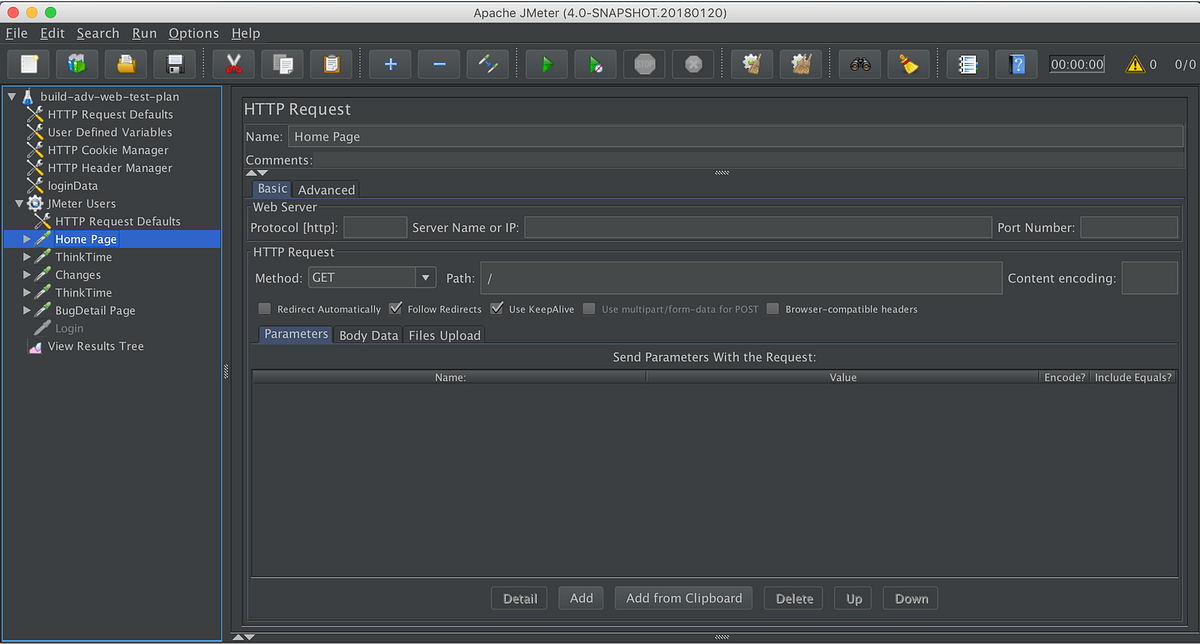Open the Search menu
The image size is (1200, 644).
[x=97, y=33]
